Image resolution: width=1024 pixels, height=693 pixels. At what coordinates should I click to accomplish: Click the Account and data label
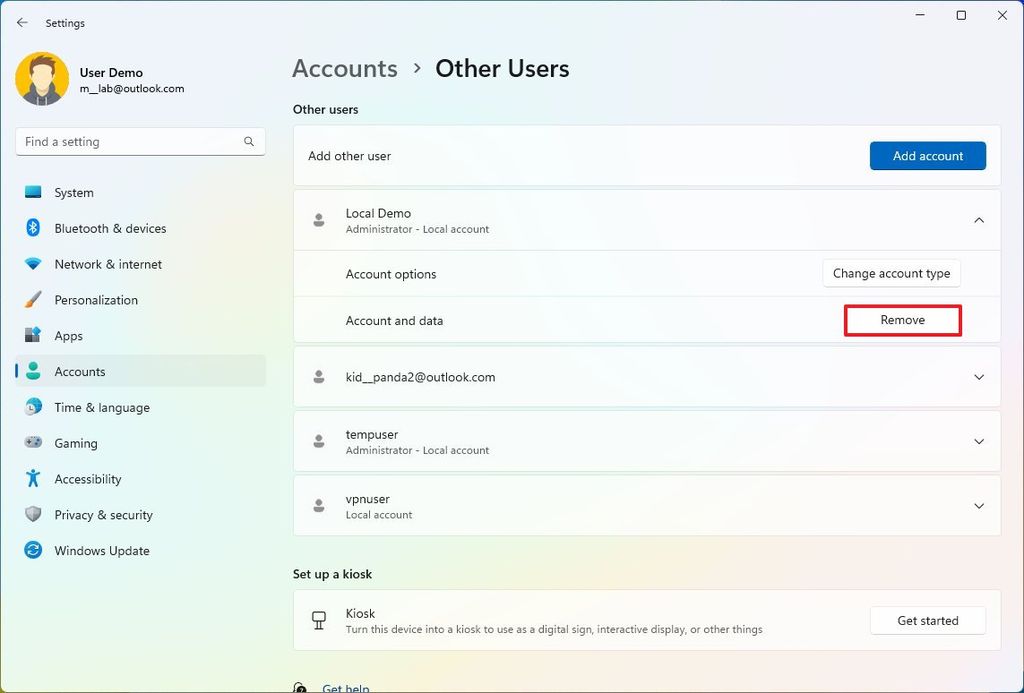[x=394, y=321]
